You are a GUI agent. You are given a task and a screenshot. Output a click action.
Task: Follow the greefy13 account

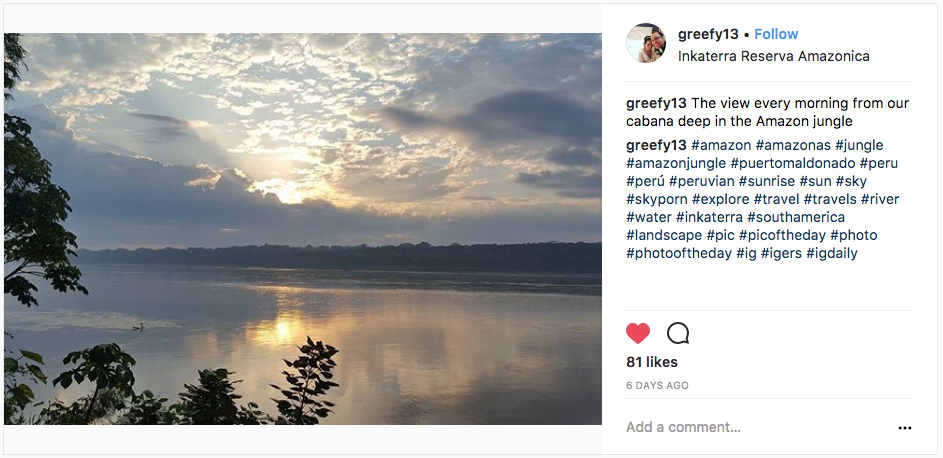coord(776,34)
